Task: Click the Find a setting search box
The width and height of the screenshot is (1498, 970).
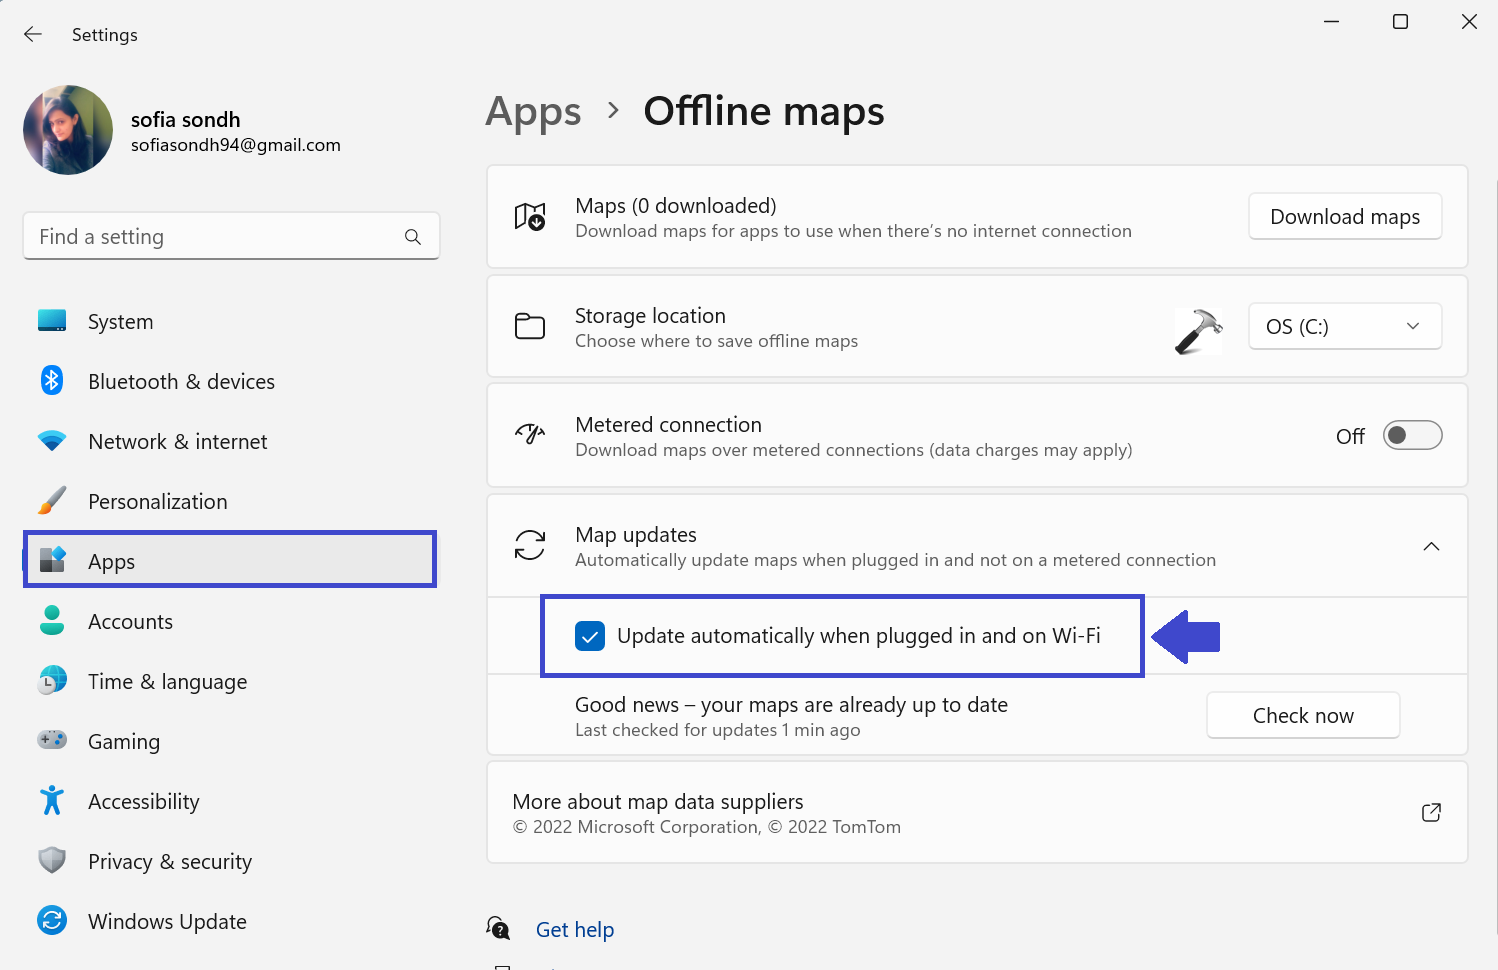Action: (x=215, y=237)
